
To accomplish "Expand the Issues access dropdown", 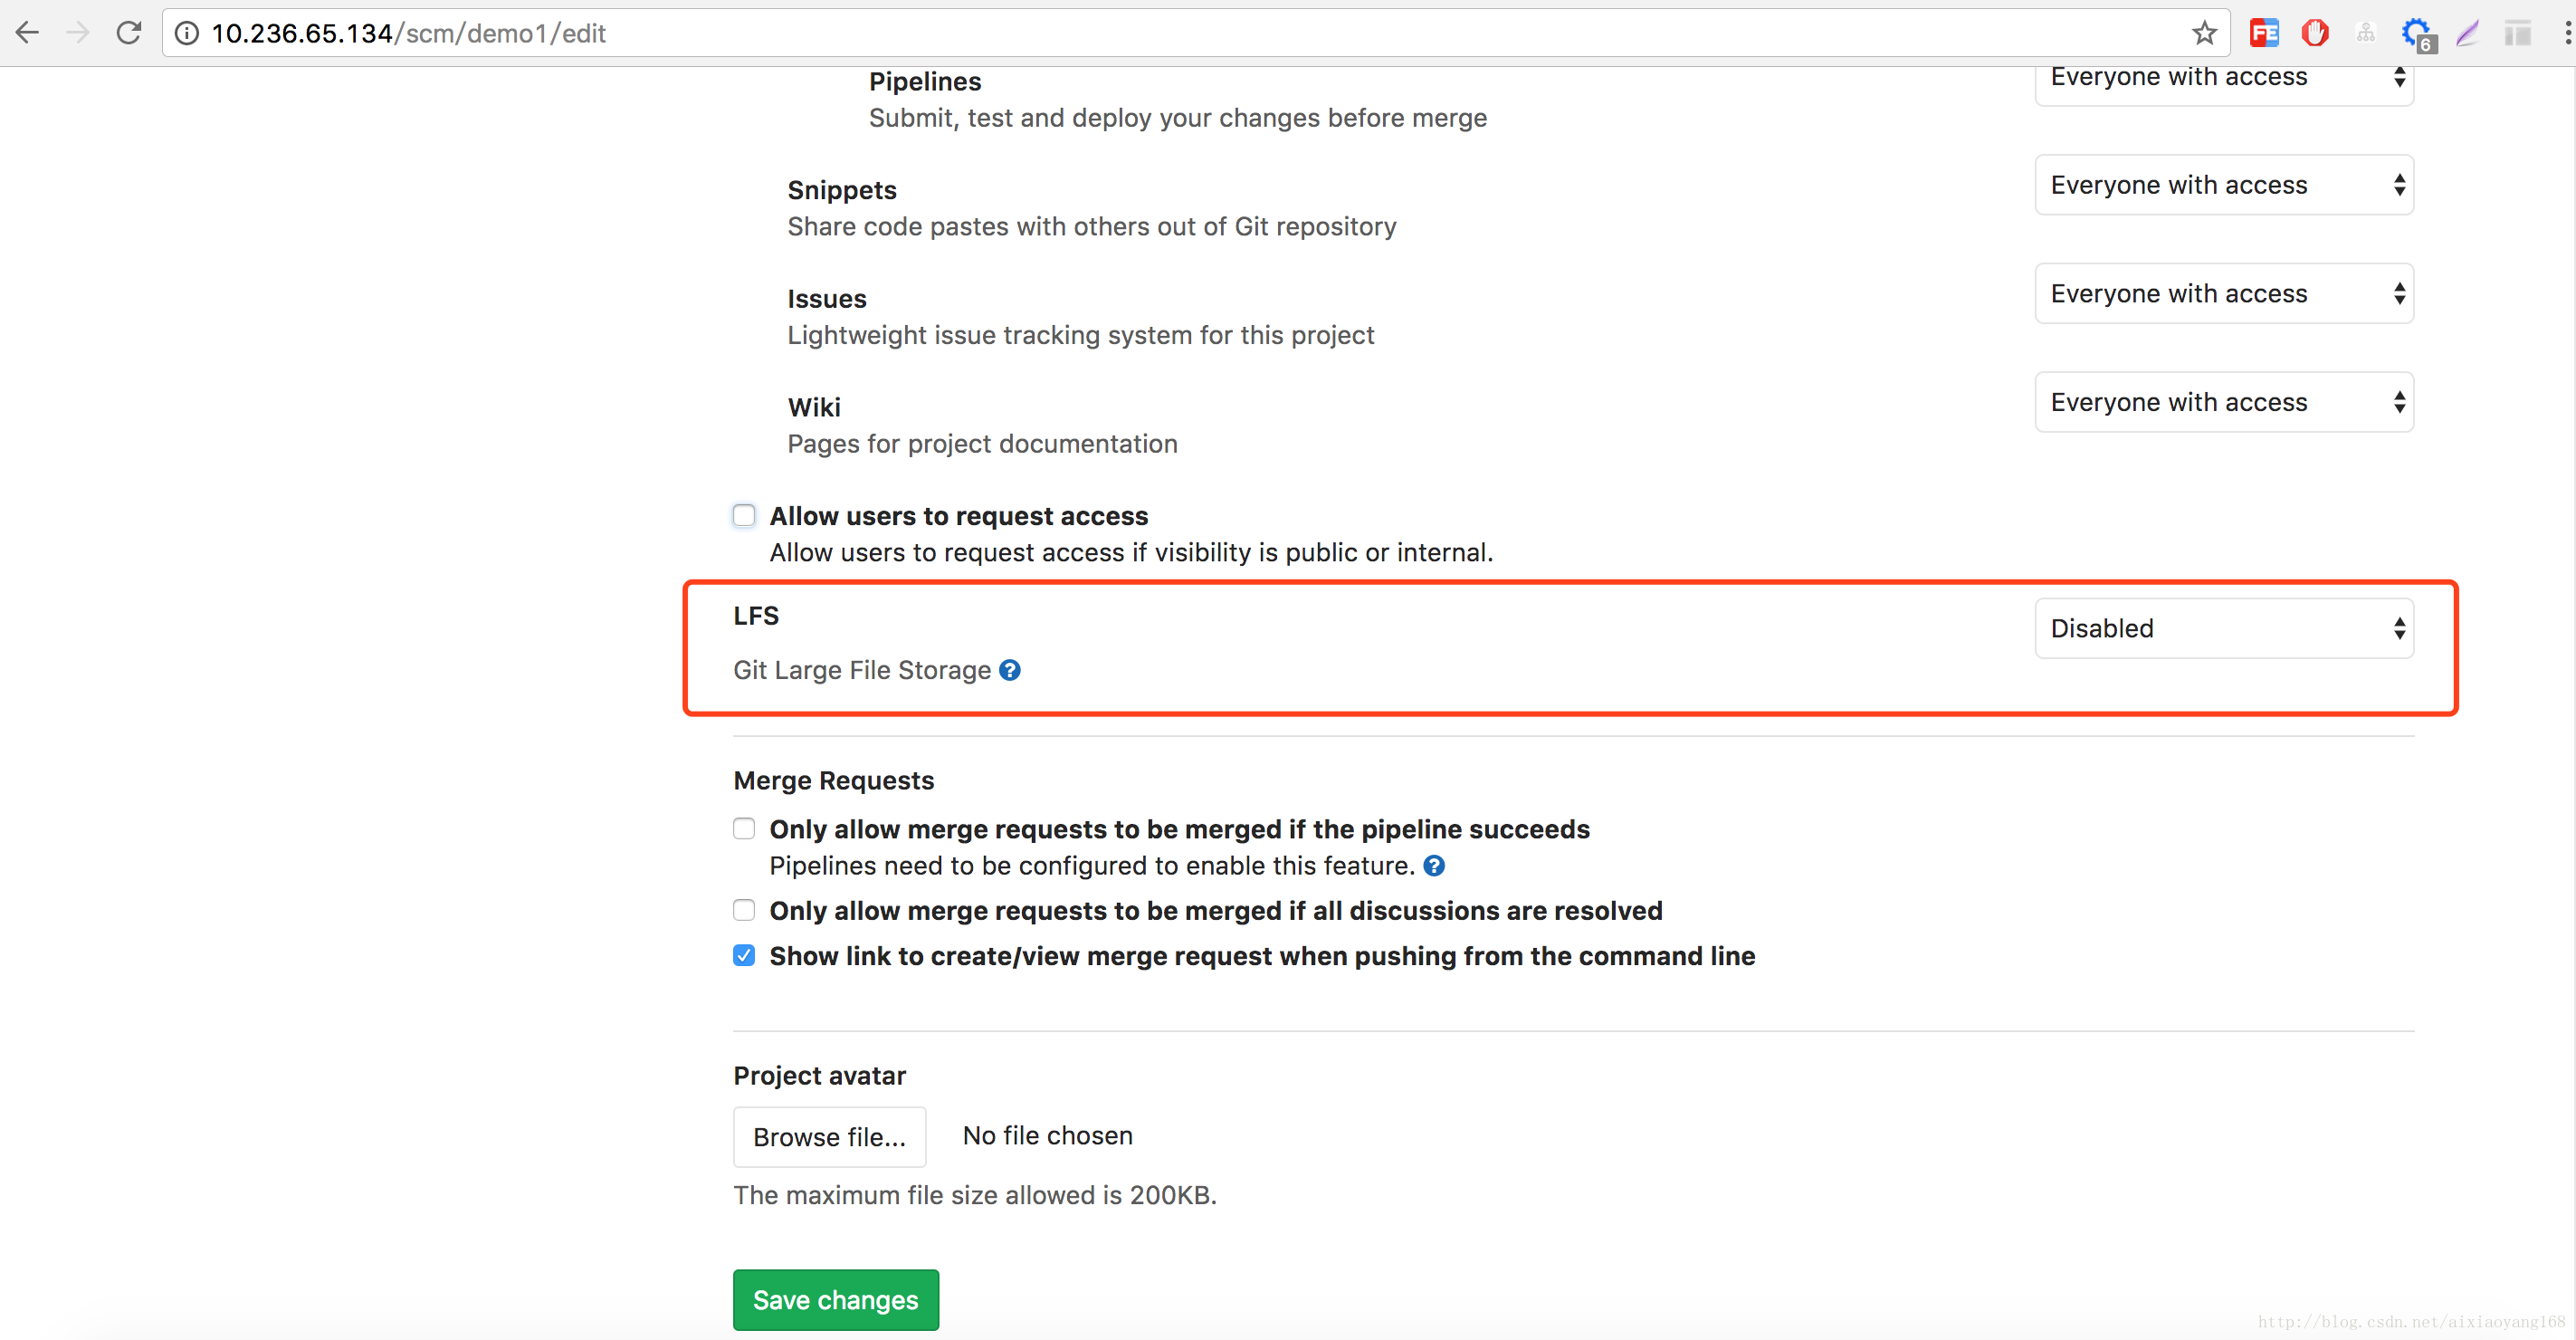I will click(2227, 293).
